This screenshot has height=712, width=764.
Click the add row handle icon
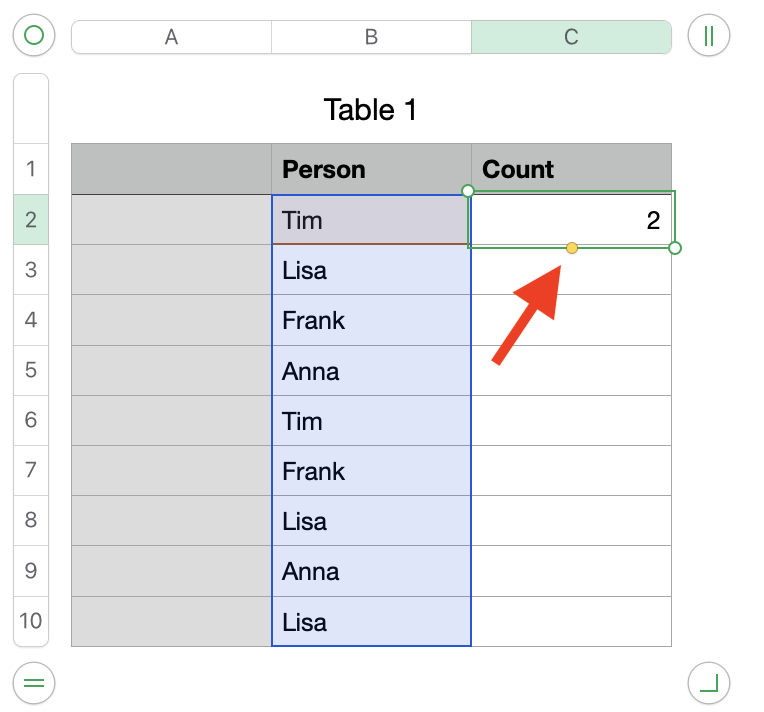coord(33,684)
